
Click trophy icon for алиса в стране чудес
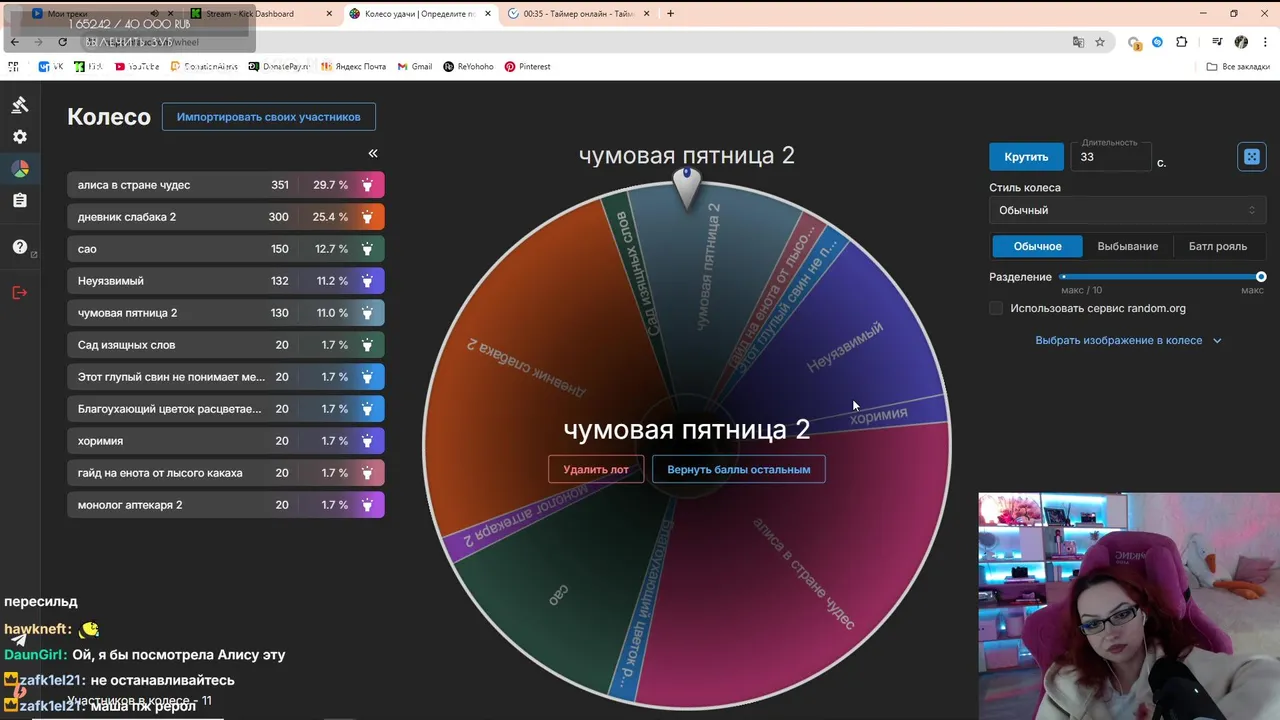point(368,185)
